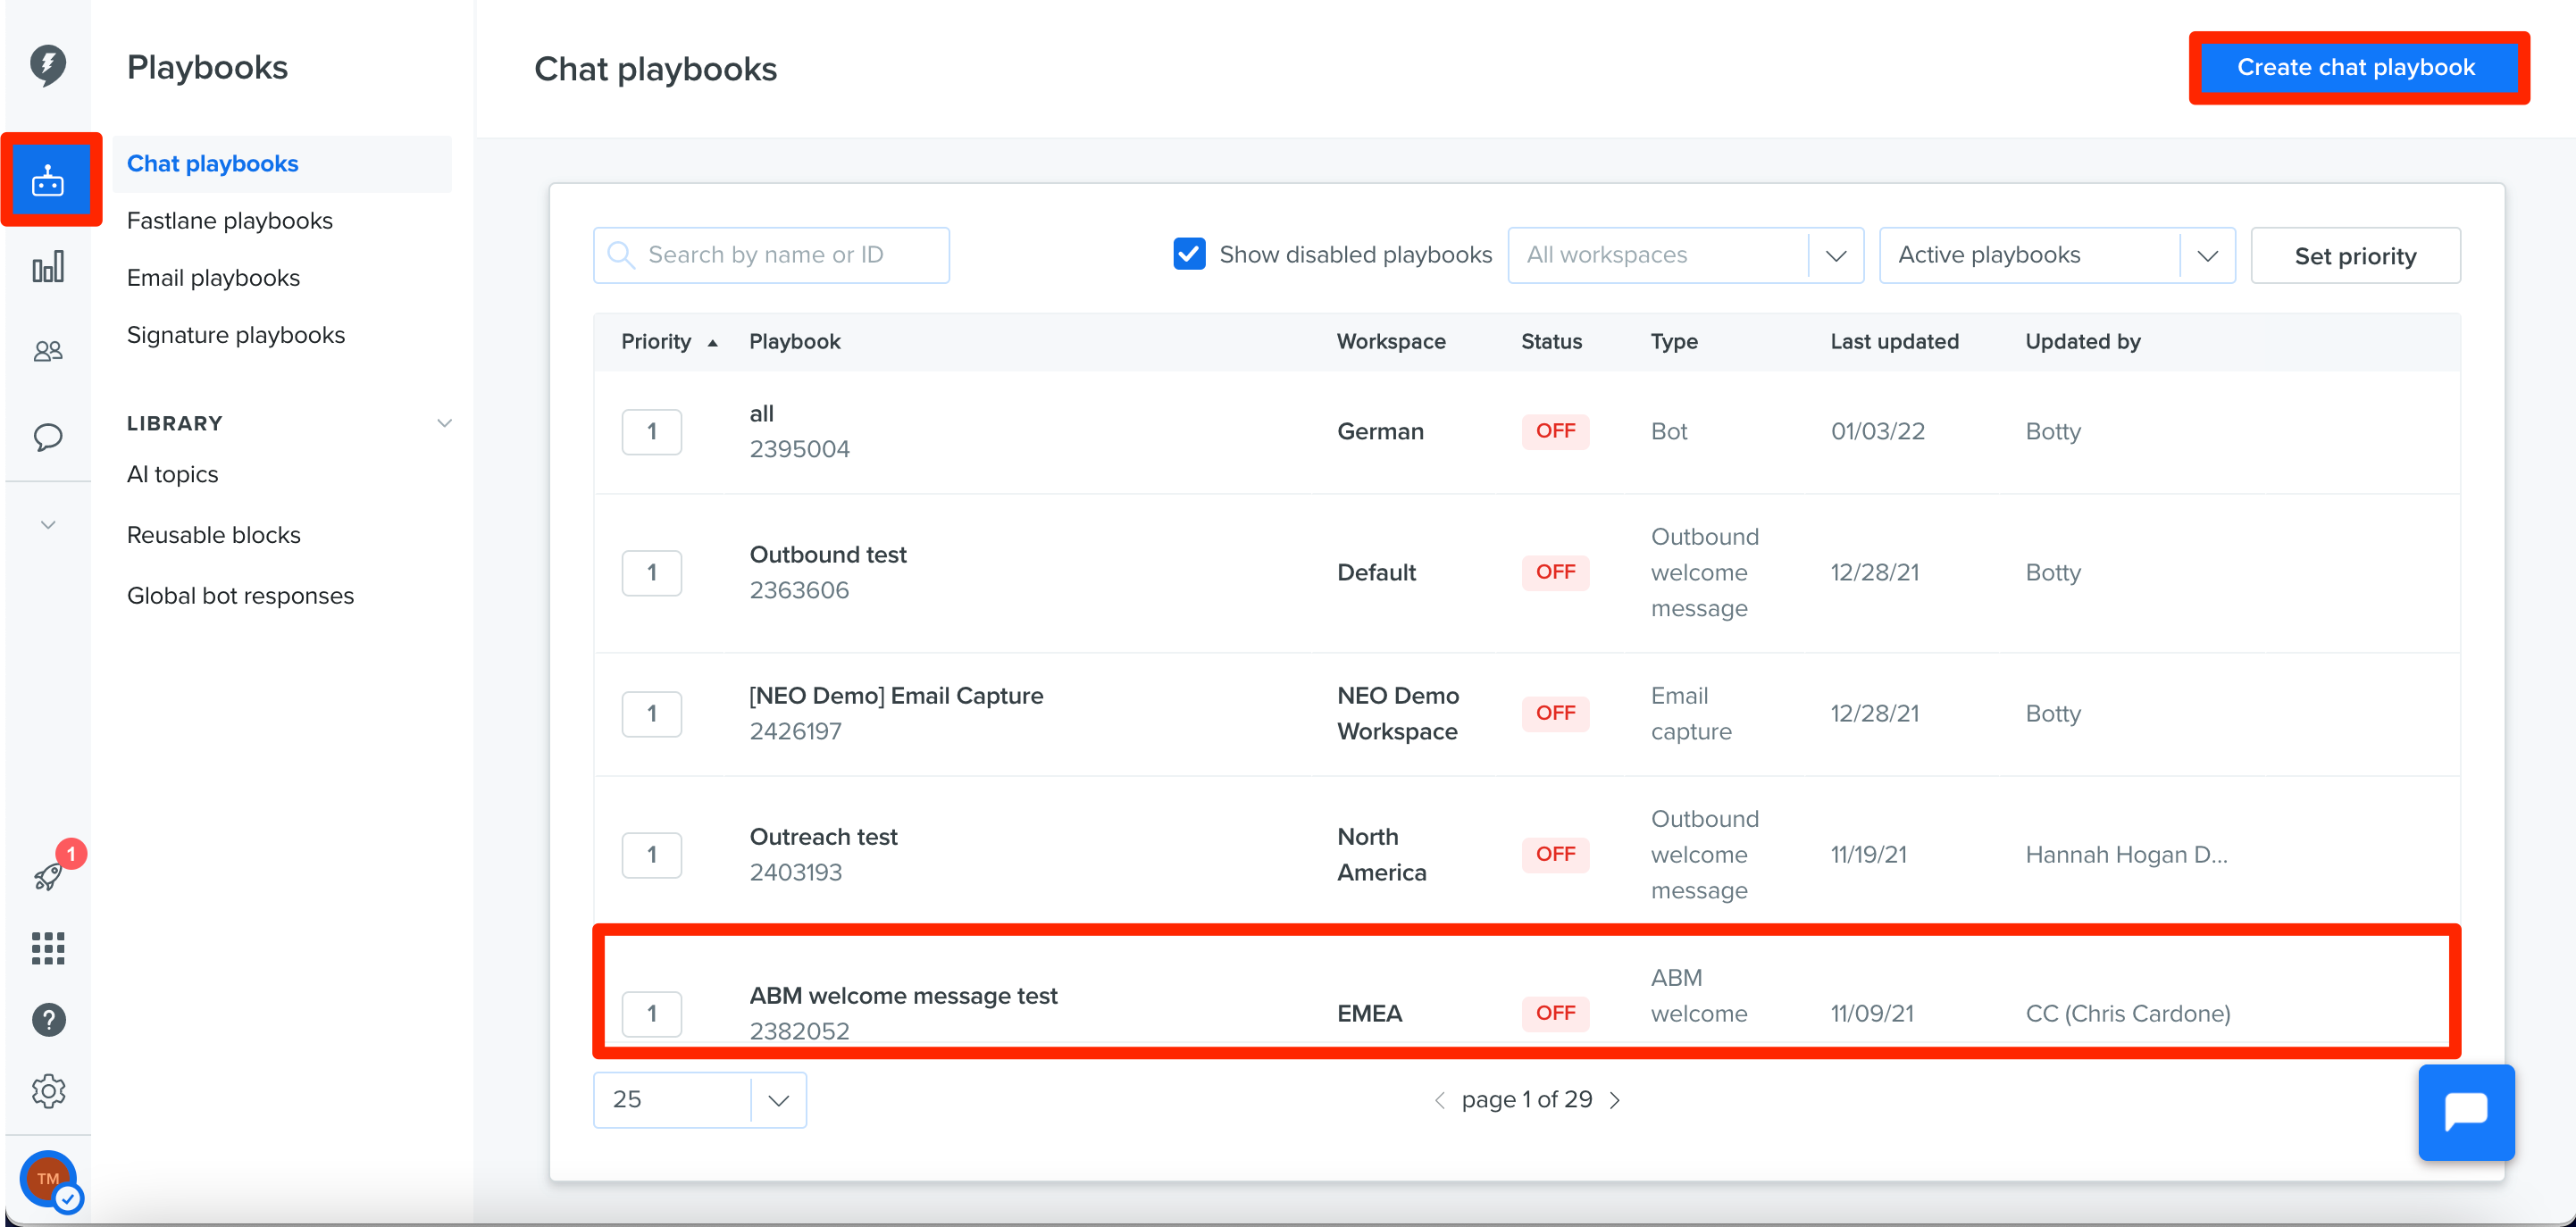Click the search magnifier icon
Viewport: 2576px width, 1227px height.
pyautogui.click(x=621, y=255)
